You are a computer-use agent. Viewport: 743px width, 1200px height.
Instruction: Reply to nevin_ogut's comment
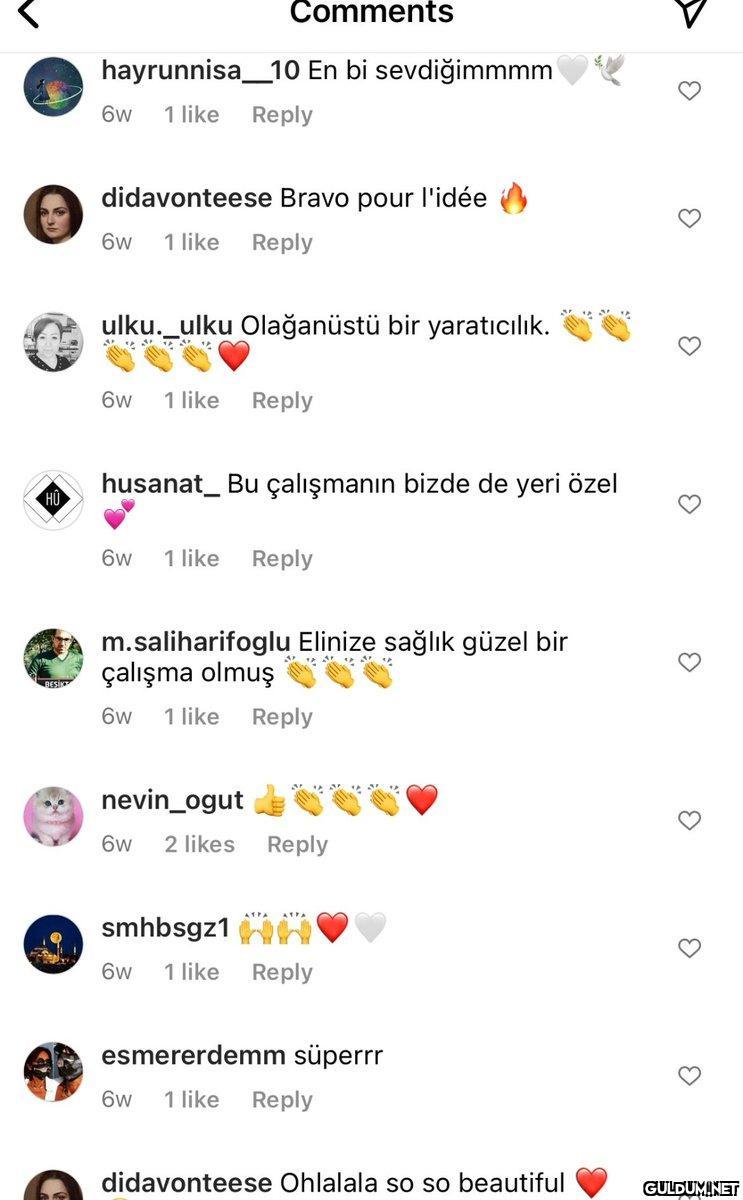297,844
